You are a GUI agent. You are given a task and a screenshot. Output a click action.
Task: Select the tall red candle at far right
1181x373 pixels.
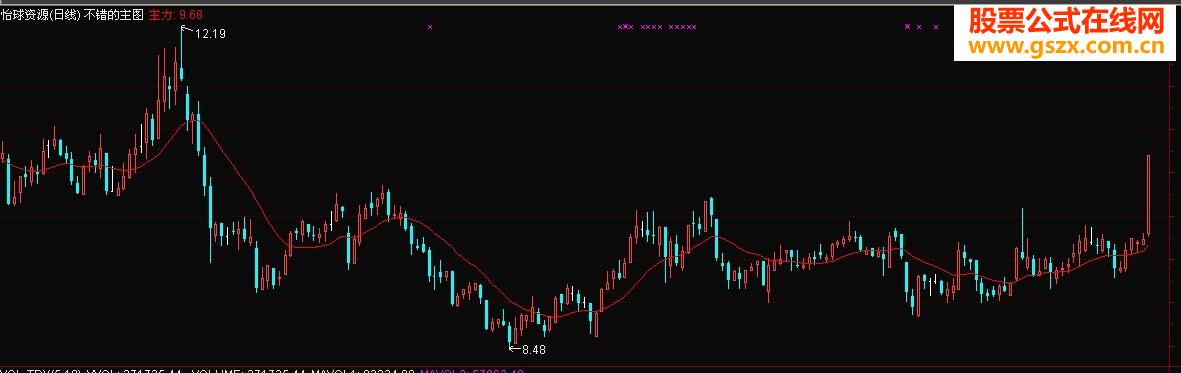1149,194
